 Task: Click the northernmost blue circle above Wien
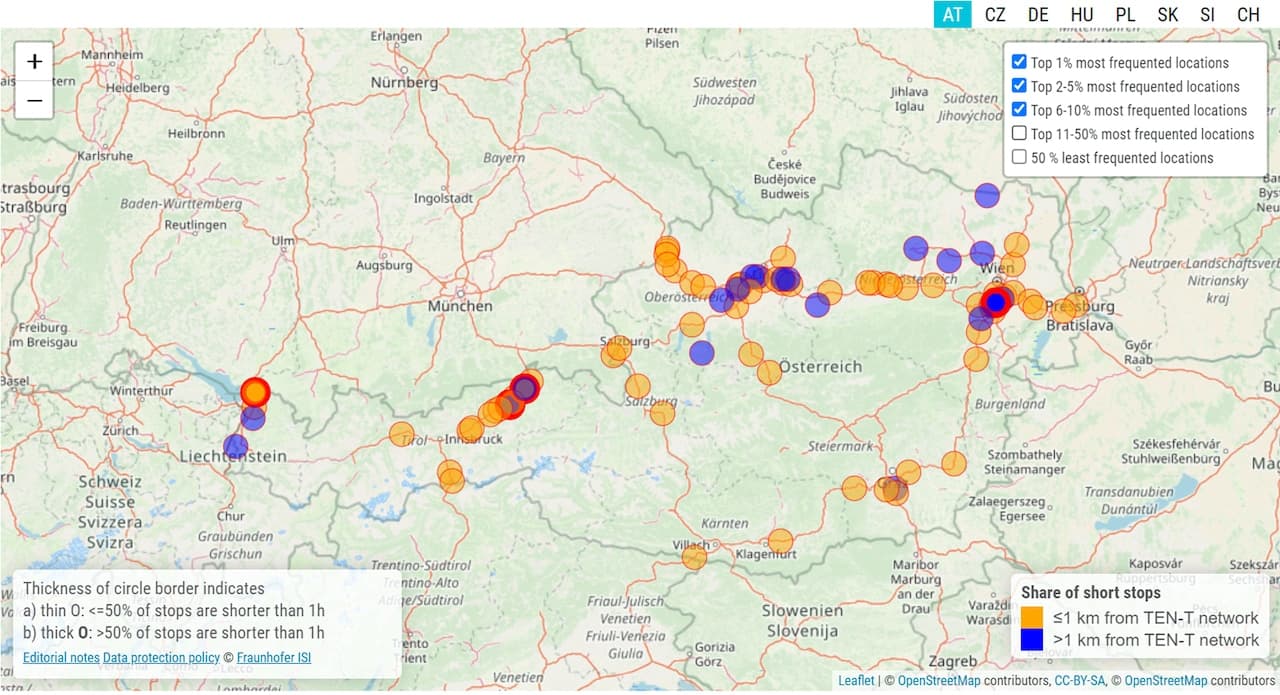[987, 195]
